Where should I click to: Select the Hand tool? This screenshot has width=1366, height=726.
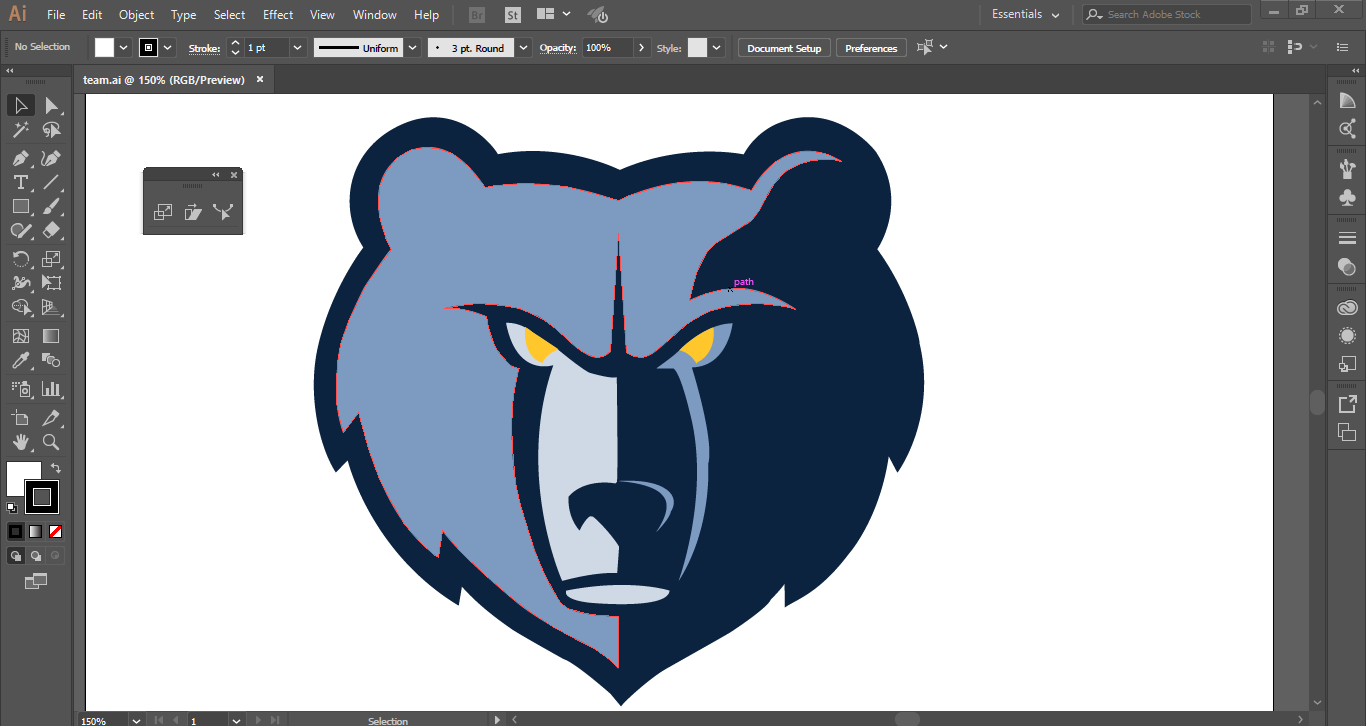(x=20, y=442)
